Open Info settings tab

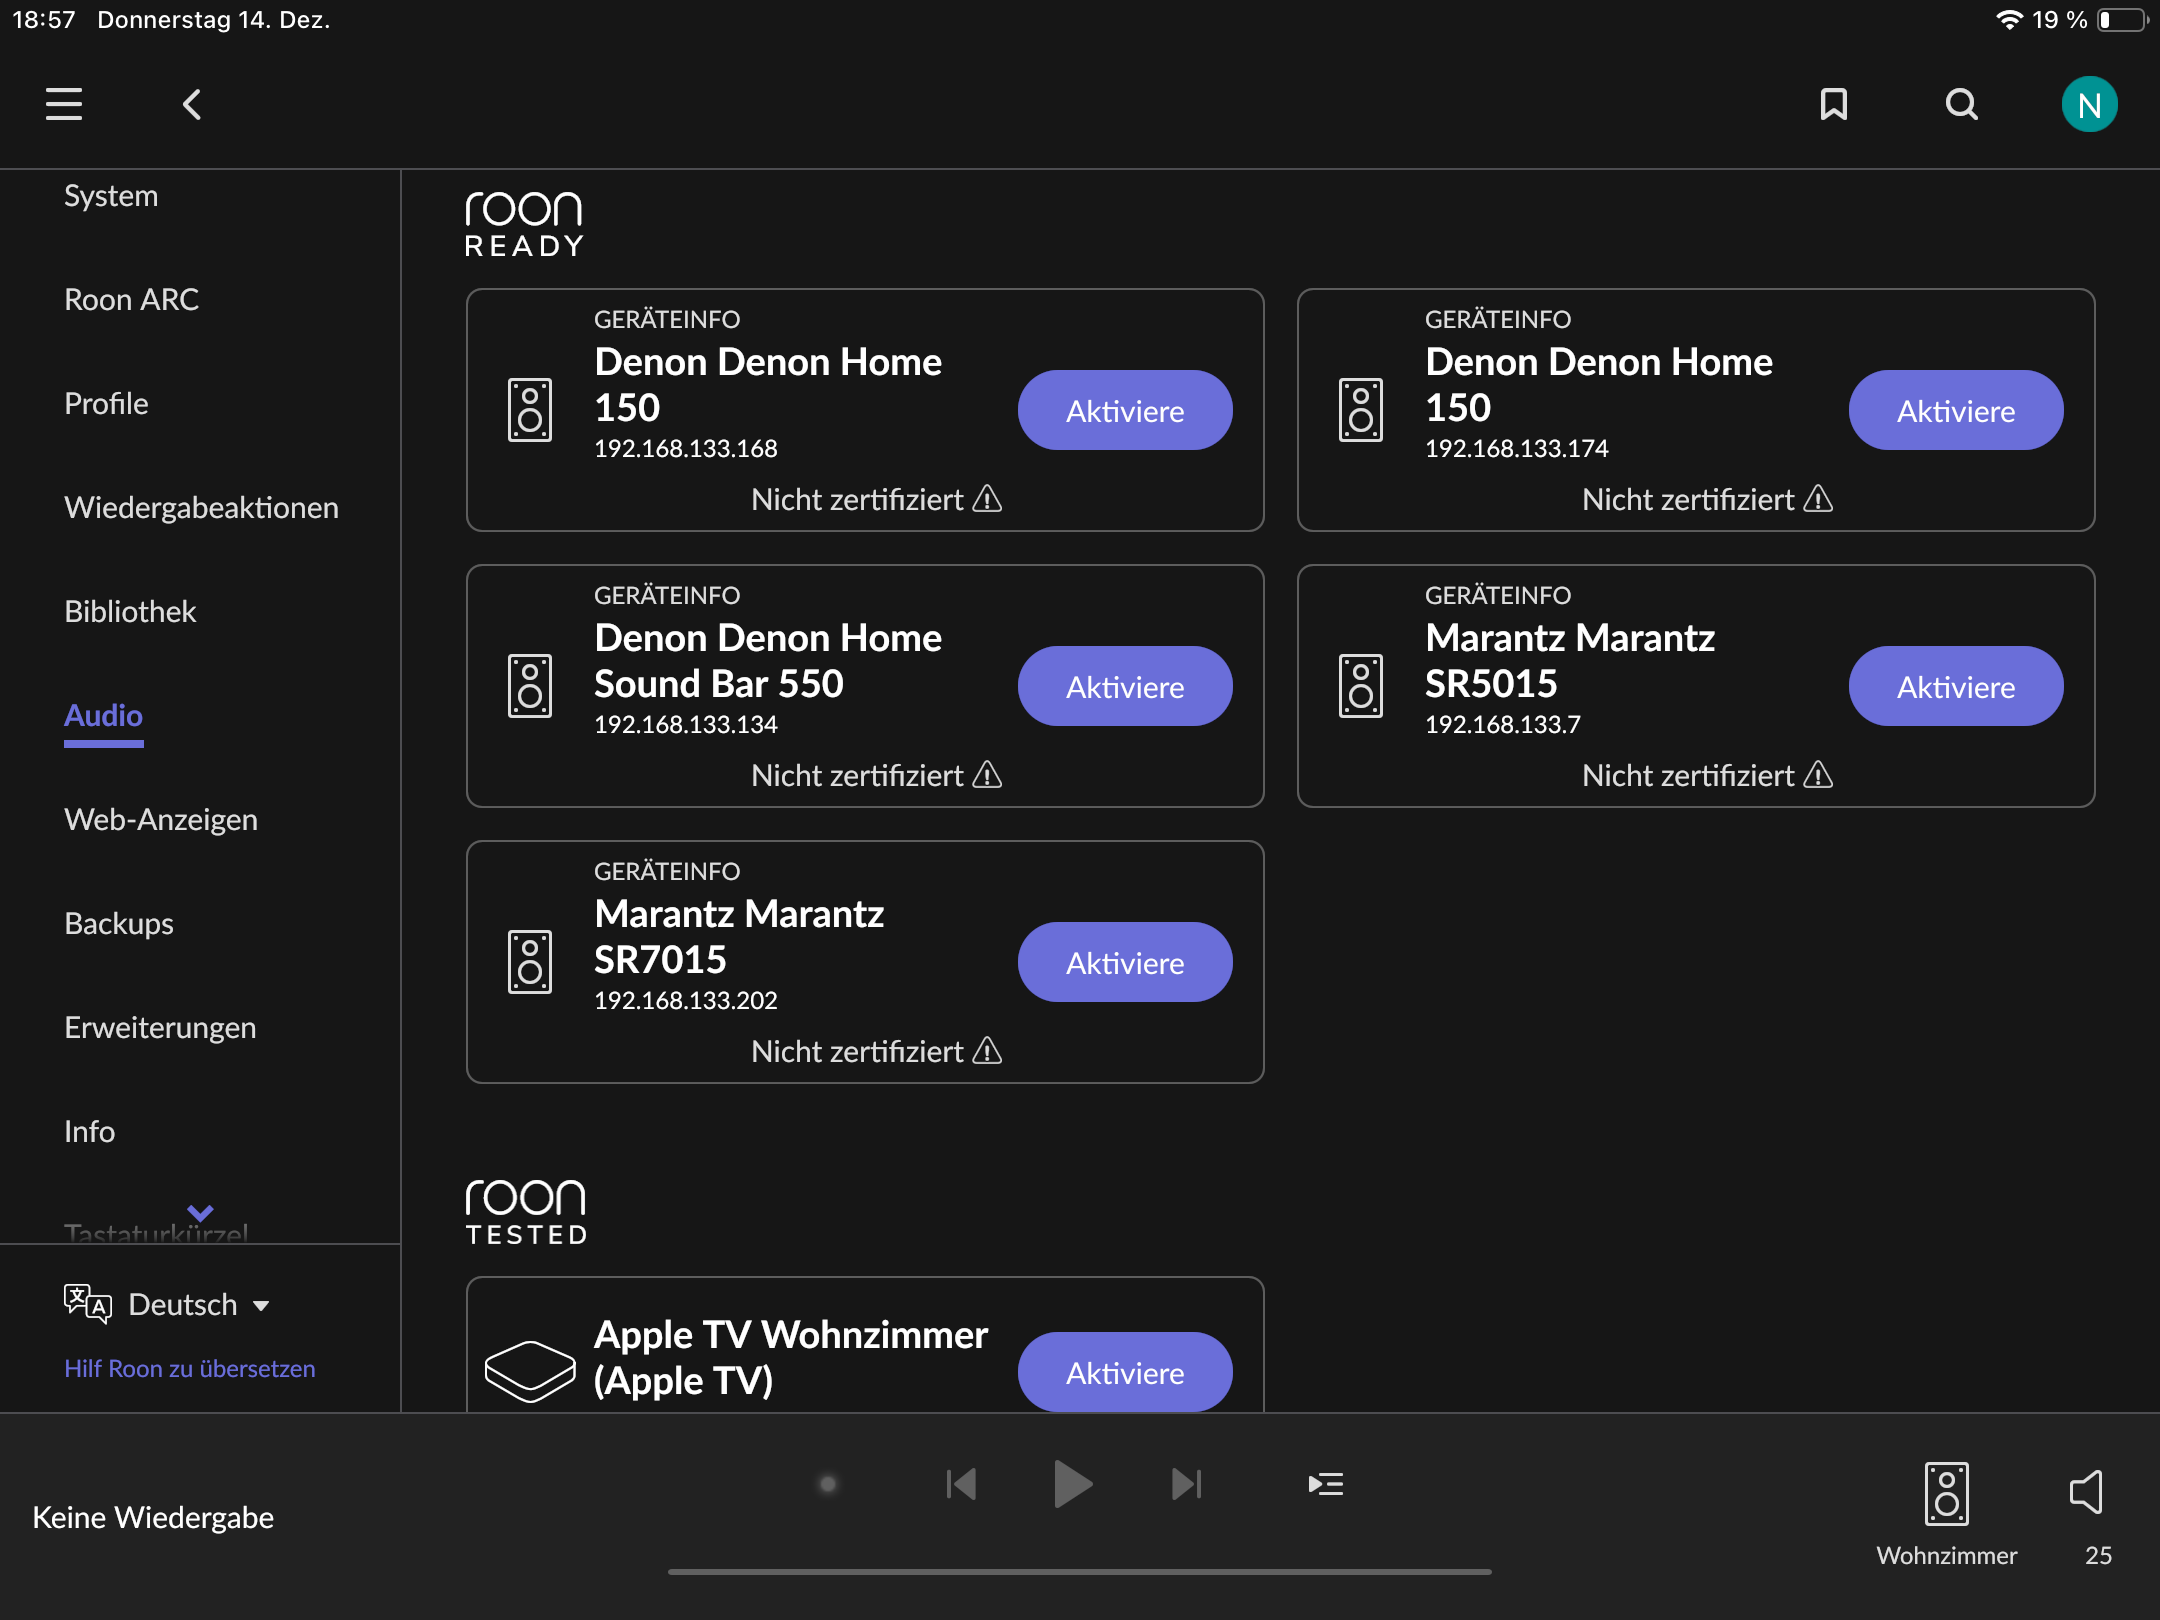point(89,1131)
